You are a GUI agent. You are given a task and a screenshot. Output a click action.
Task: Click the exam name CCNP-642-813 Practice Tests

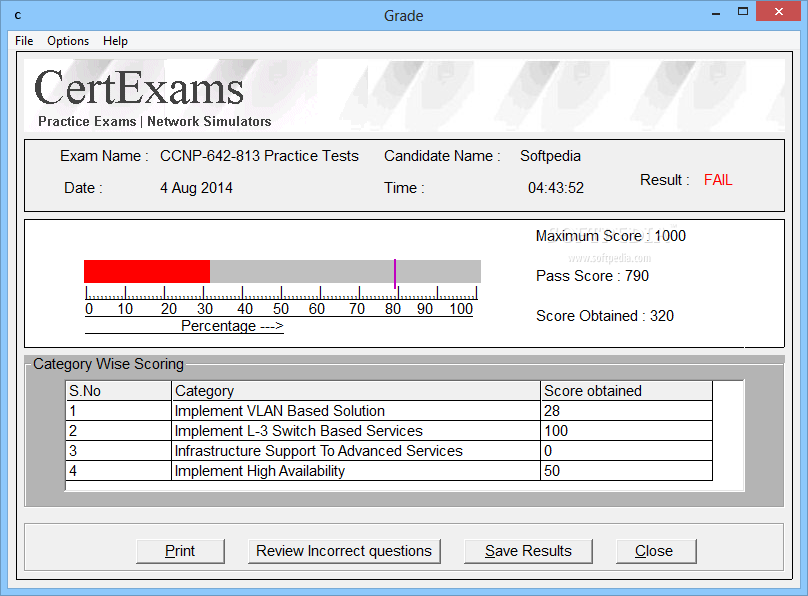(x=259, y=156)
